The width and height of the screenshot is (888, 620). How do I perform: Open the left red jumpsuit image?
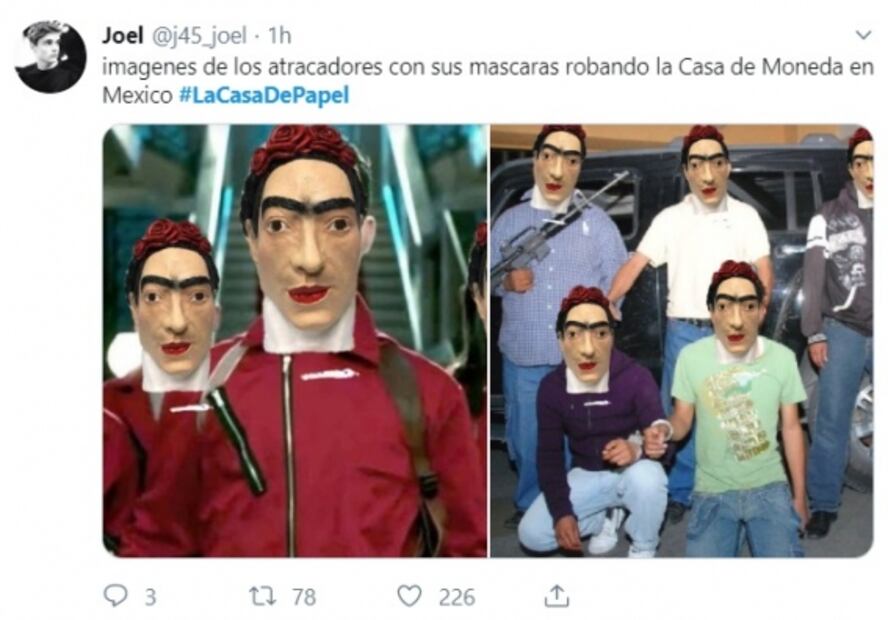tap(295, 341)
